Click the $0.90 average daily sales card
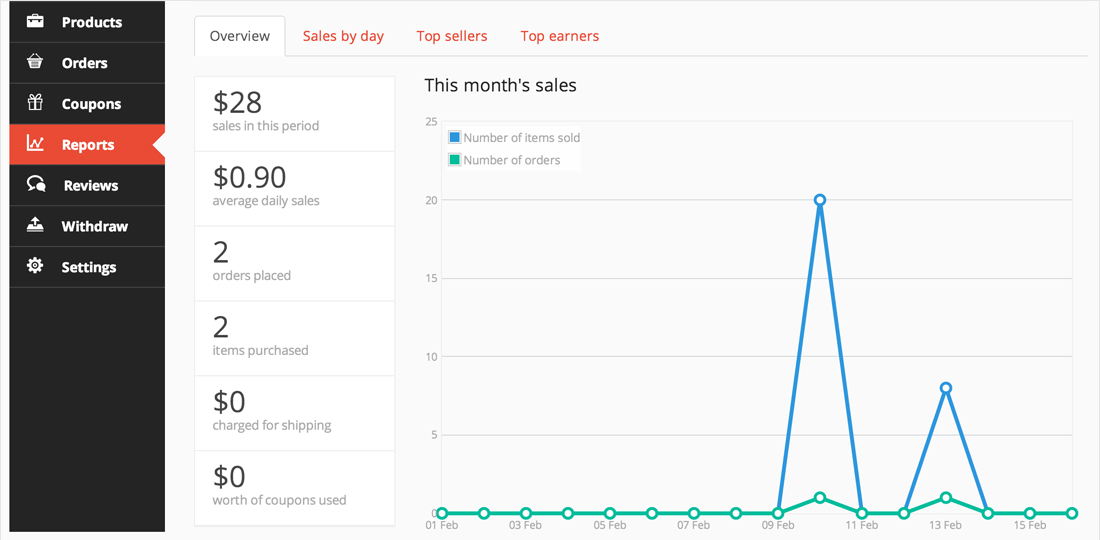Viewport: 1100px width, 540px height. [294, 188]
